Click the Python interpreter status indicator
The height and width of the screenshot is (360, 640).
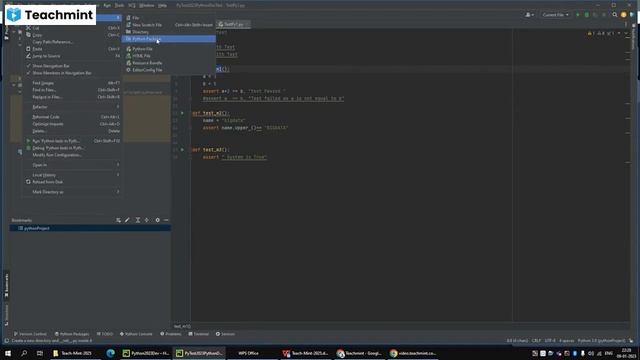[601, 340]
